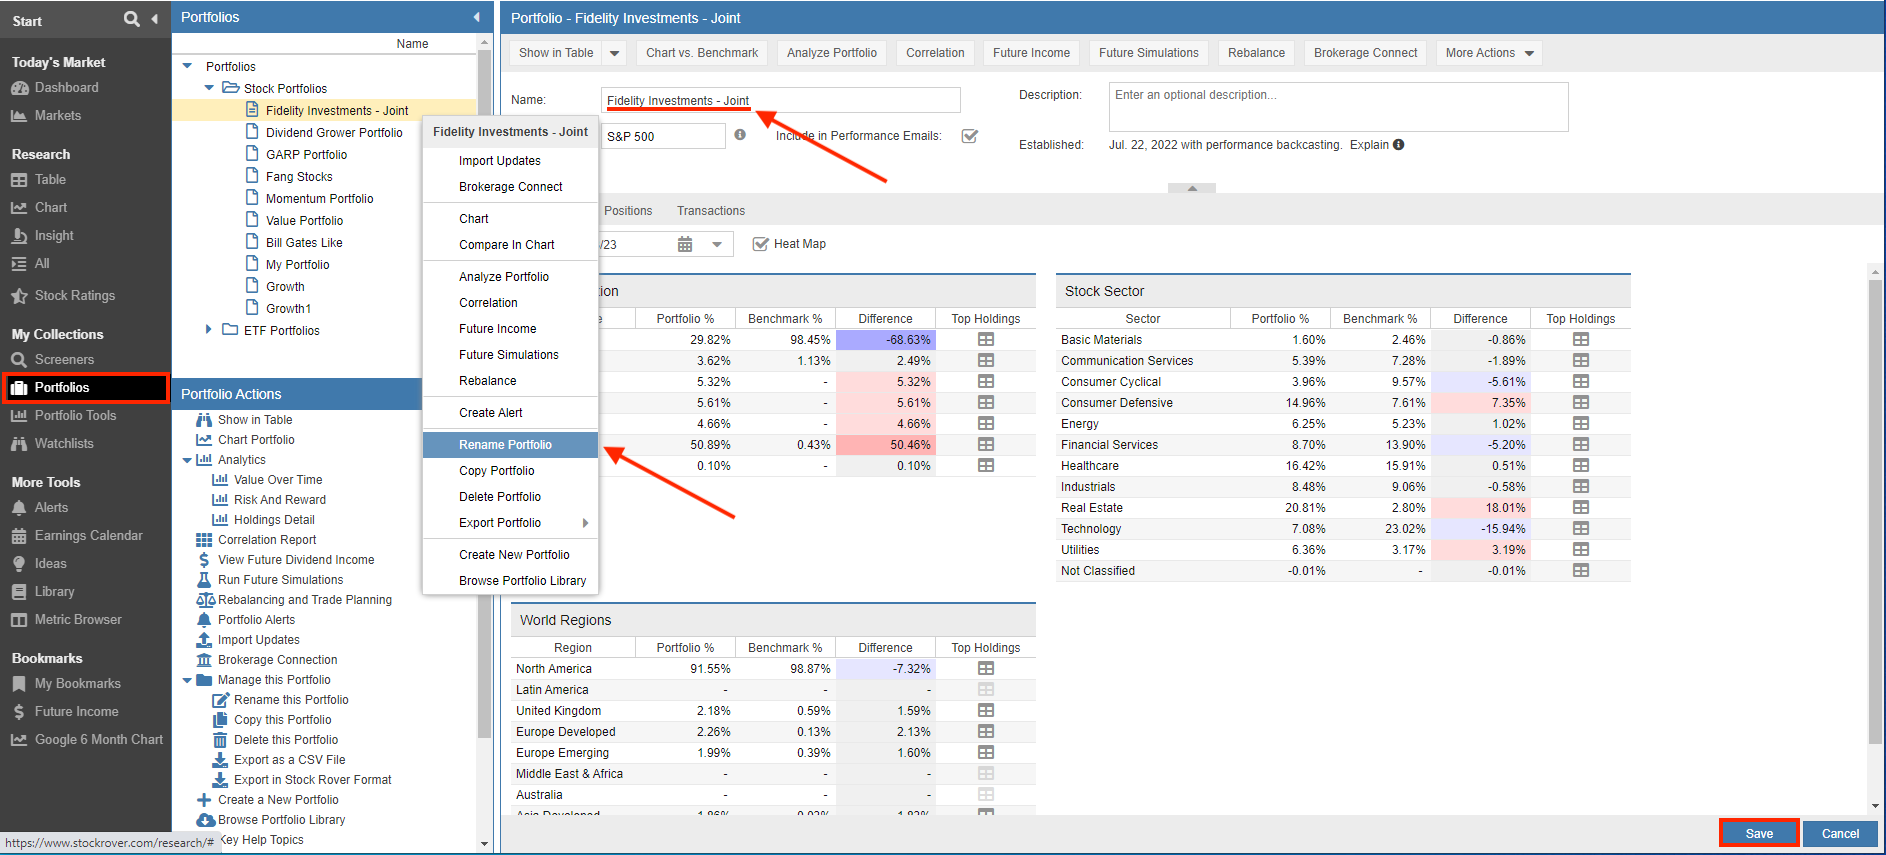Click Run Future Simulations action
The image size is (1886, 855).
point(280,580)
